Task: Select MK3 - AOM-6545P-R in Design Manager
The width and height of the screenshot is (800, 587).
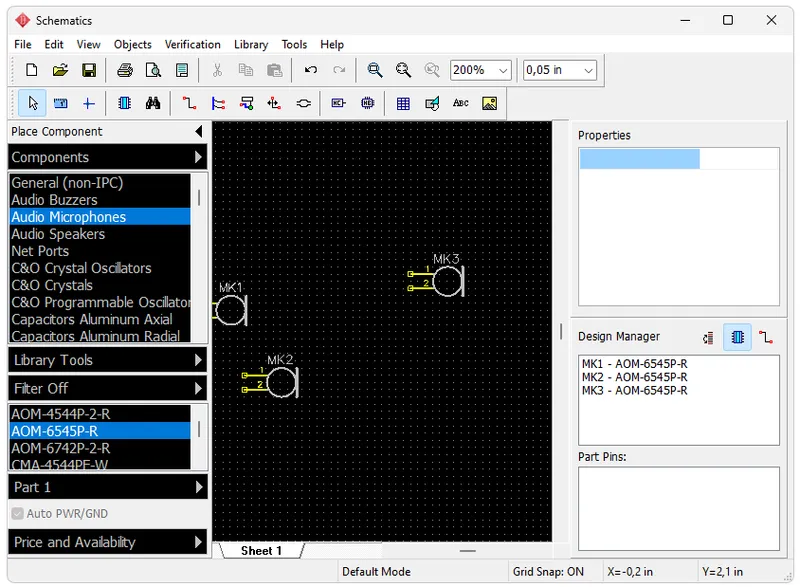Action: pos(634,390)
